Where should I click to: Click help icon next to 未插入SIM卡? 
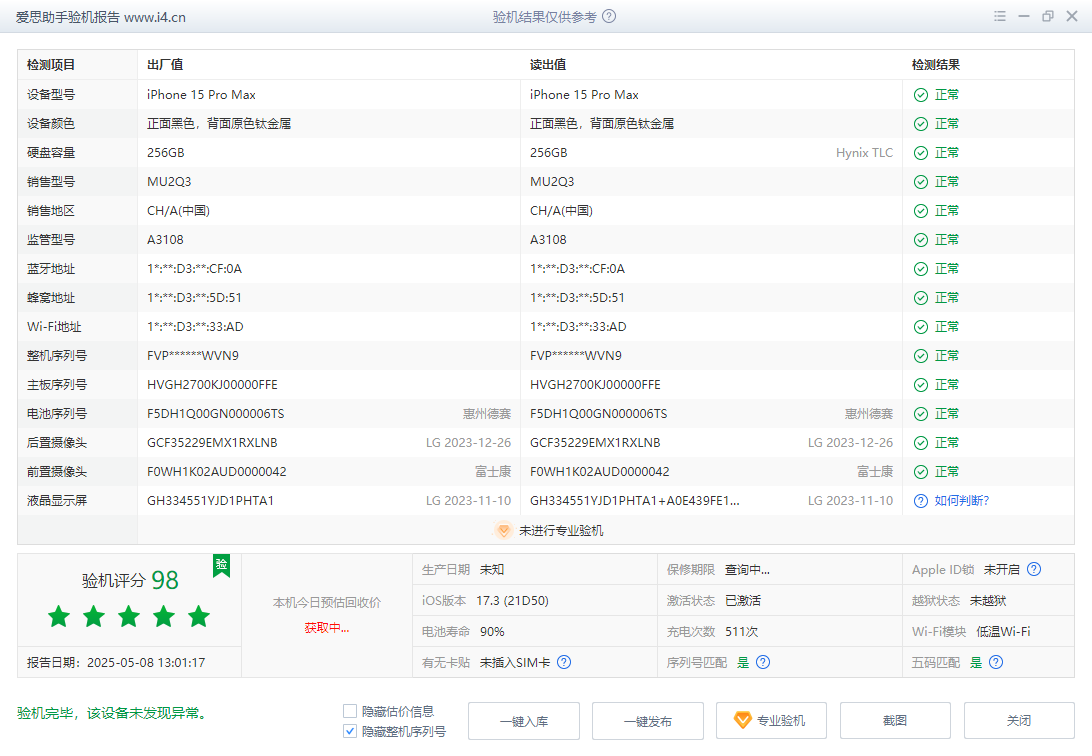[564, 663]
